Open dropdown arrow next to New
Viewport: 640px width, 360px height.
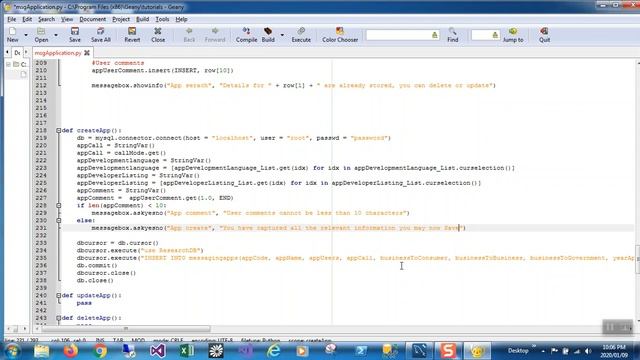[26, 35]
